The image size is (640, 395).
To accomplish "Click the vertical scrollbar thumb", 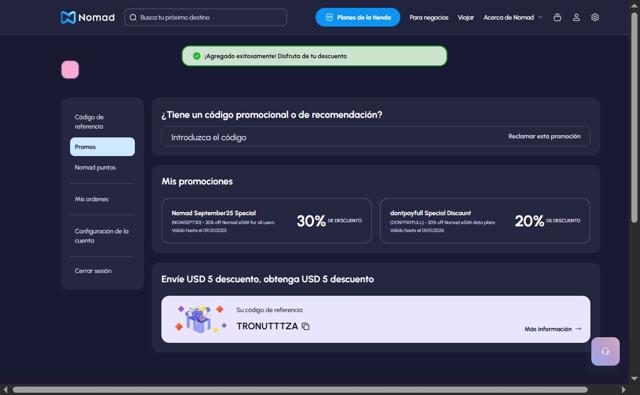I will pyautogui.click(x=634, y=118).
